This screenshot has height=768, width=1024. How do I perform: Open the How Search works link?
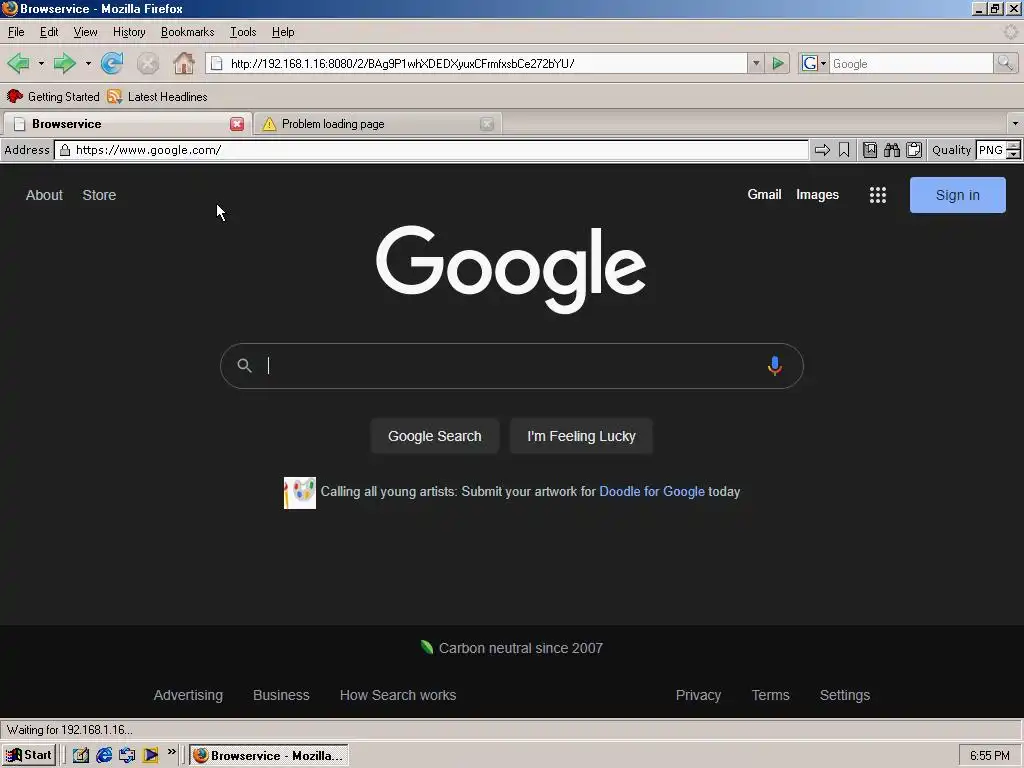tap(398, 696)
